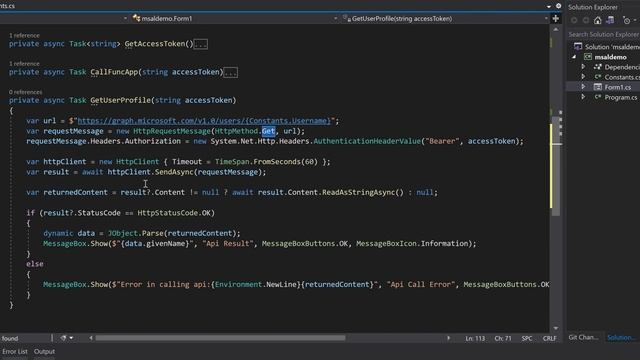Click the HttpStatusCode.OK text in if statement
The width and height of the screenshot is (640, 360).
click(175, 213)
